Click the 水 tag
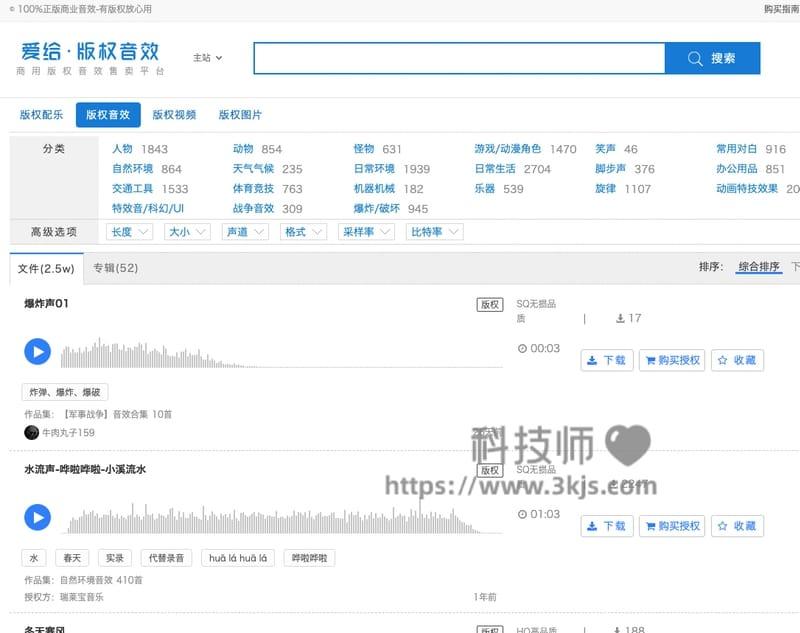The height and width of the screenshot is (633, 800). [x=34, y=558]
